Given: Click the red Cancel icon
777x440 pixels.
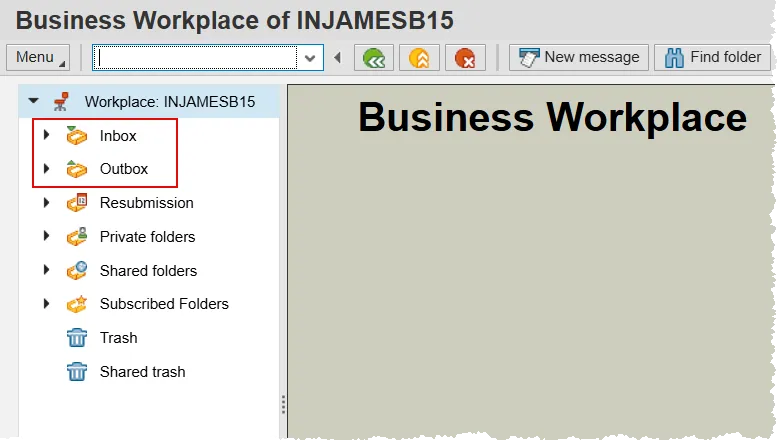Looking at the screenshot, I should [465, 58].
